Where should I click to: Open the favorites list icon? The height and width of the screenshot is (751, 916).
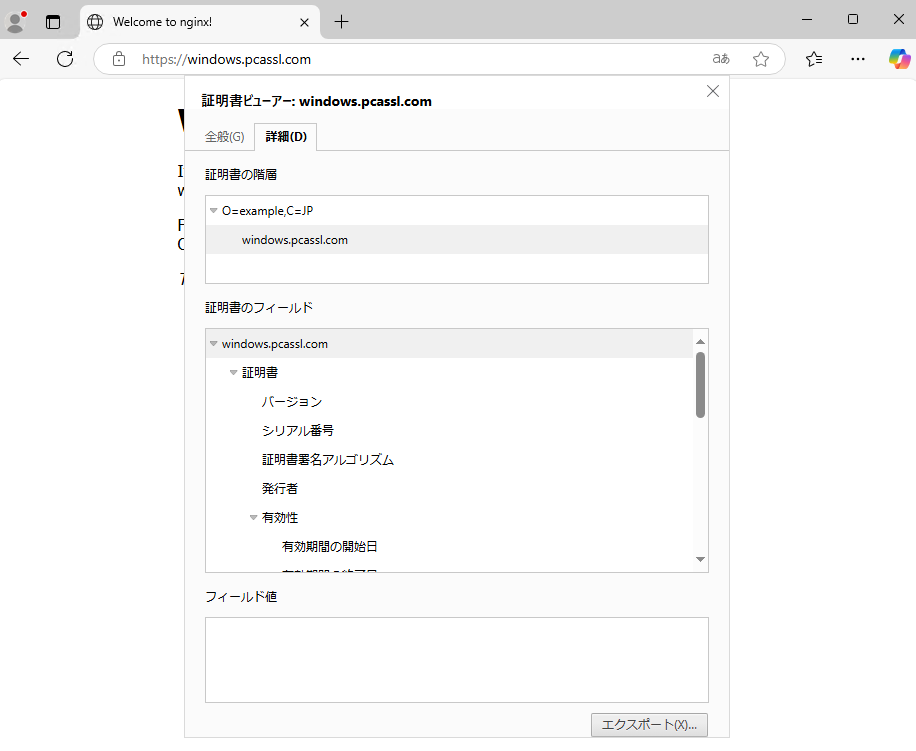[x=814, y=58]
